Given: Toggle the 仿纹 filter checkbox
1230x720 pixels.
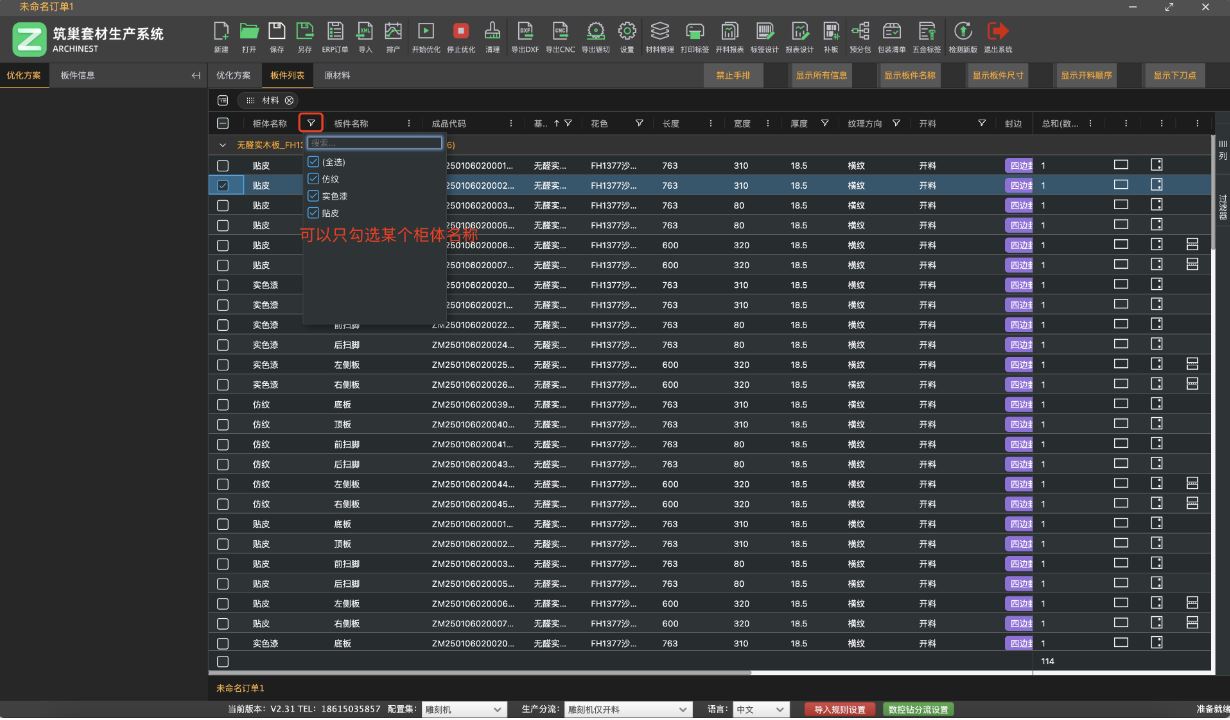Looking at the screenshot, I should 314,179.
